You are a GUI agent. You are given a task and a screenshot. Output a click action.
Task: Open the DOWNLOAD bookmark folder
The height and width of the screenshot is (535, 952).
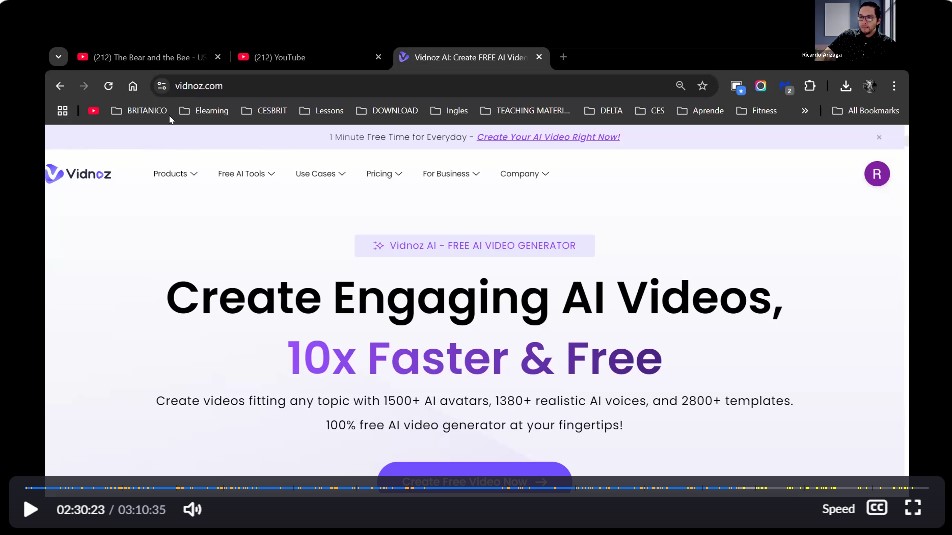point(387,111)
